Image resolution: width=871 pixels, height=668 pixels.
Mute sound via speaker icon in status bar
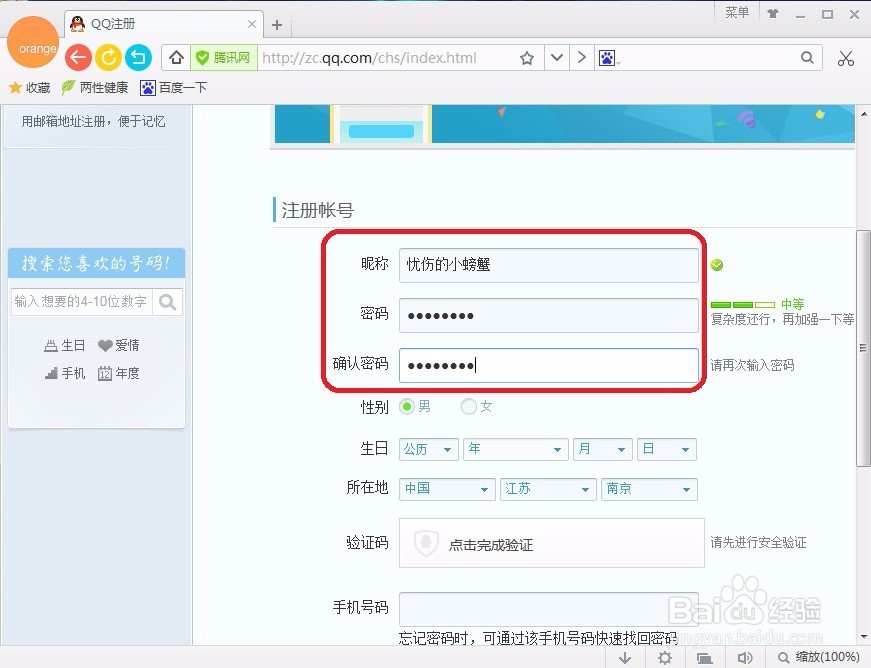(x=745, y=657)
